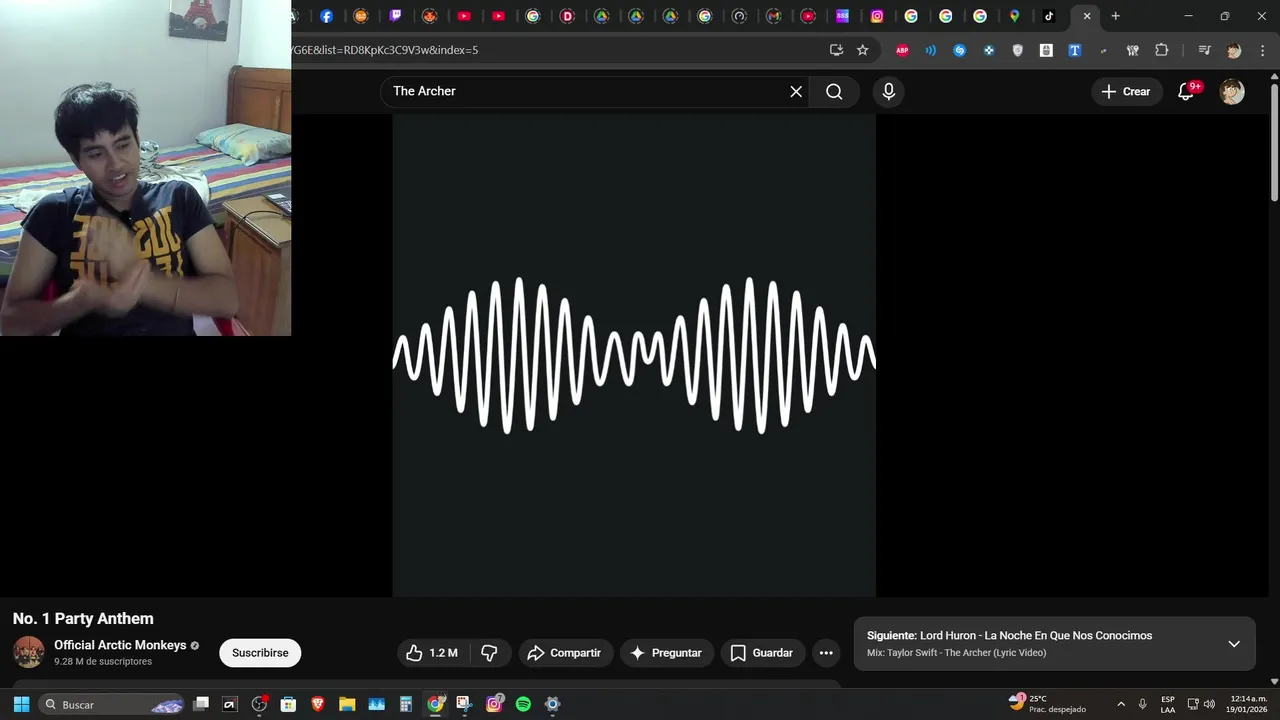Open Settings gear from the taskbar
The height and width of the screenshot is (720, 1280).
coord(552,704)
